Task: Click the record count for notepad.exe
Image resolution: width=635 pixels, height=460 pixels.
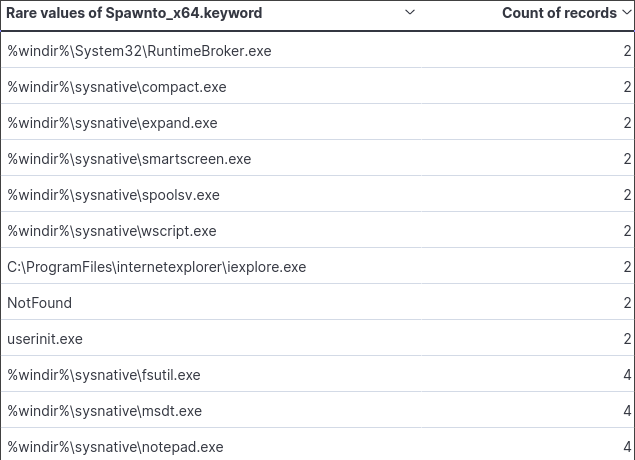Action: 627,447
